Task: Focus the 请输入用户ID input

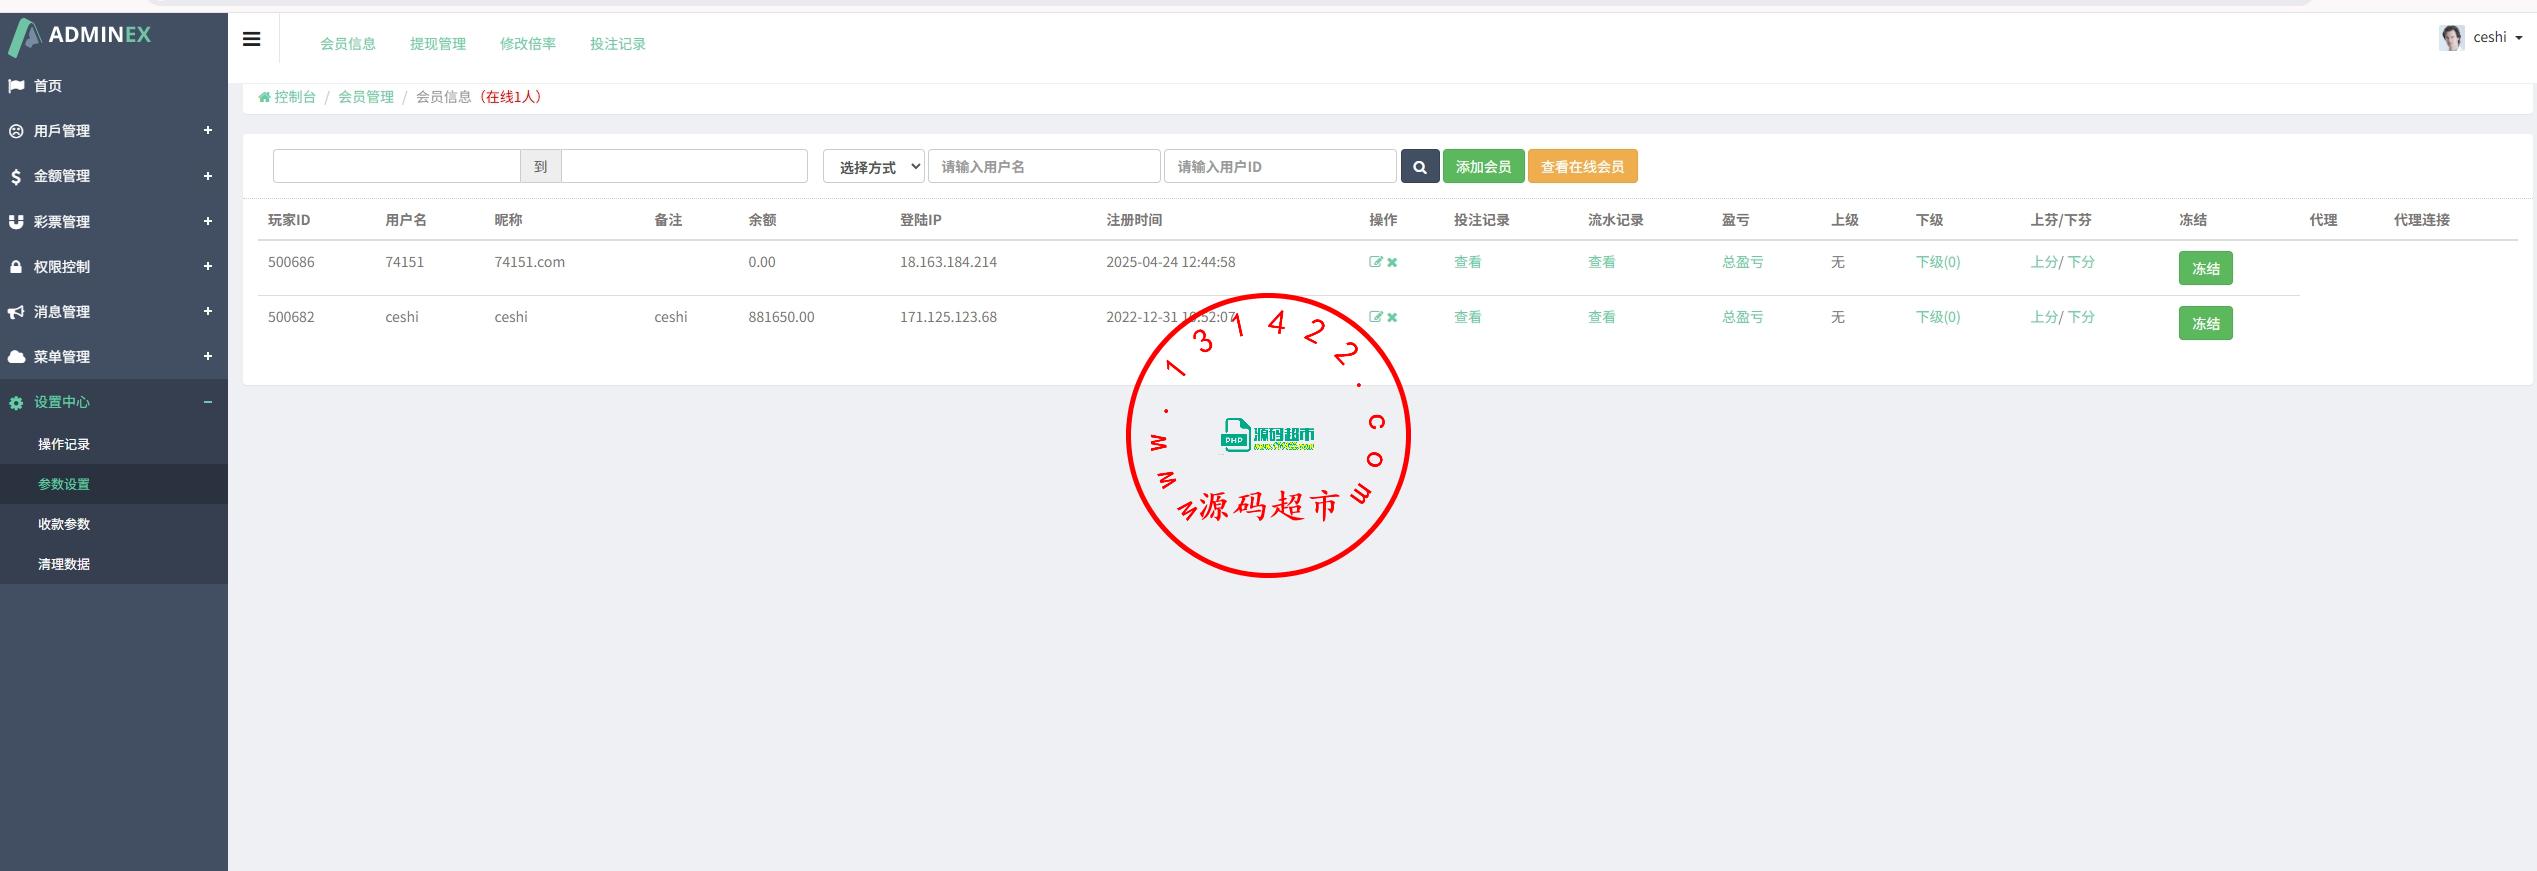Action: click(1280, 166)
